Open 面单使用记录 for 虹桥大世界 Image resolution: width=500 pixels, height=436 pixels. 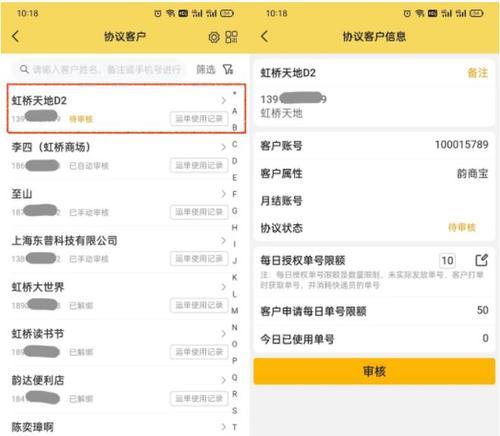199,305
